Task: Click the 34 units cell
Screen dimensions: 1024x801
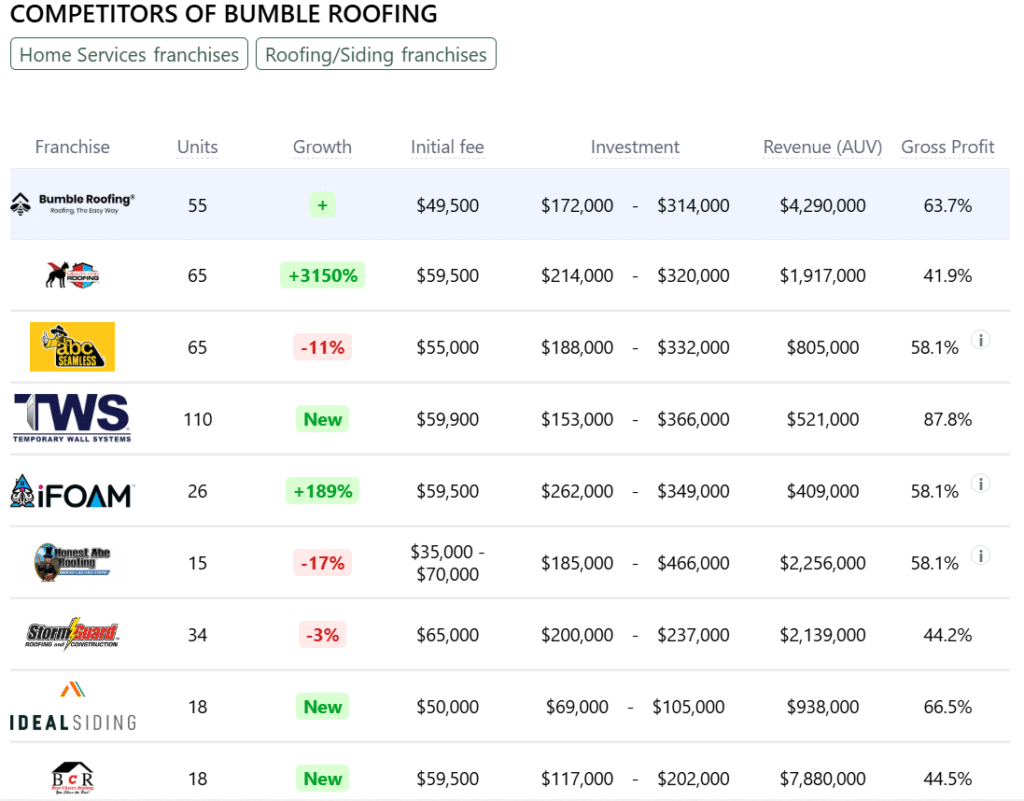Action: pos(197,635)
